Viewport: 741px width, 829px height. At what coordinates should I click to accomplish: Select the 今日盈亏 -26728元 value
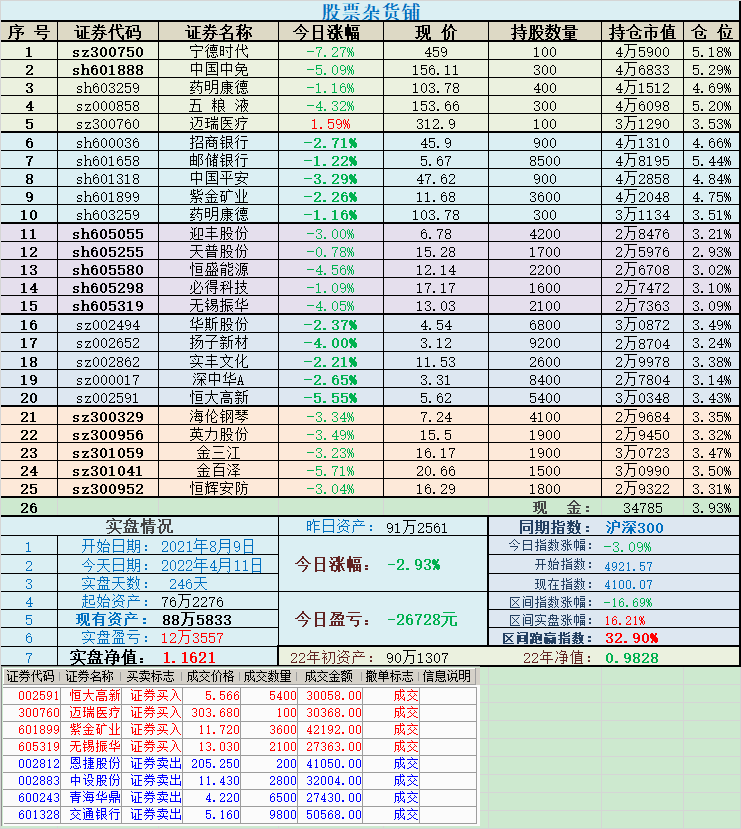[422, 620]
